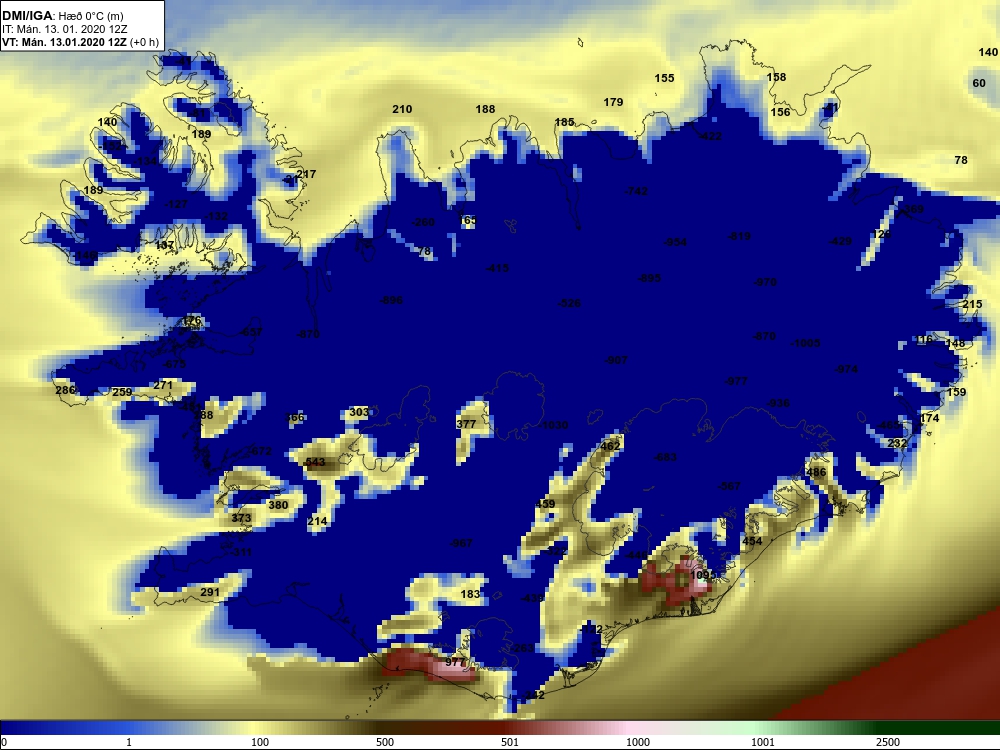
Task: Click the -742 value in the north
Action: 636,191
